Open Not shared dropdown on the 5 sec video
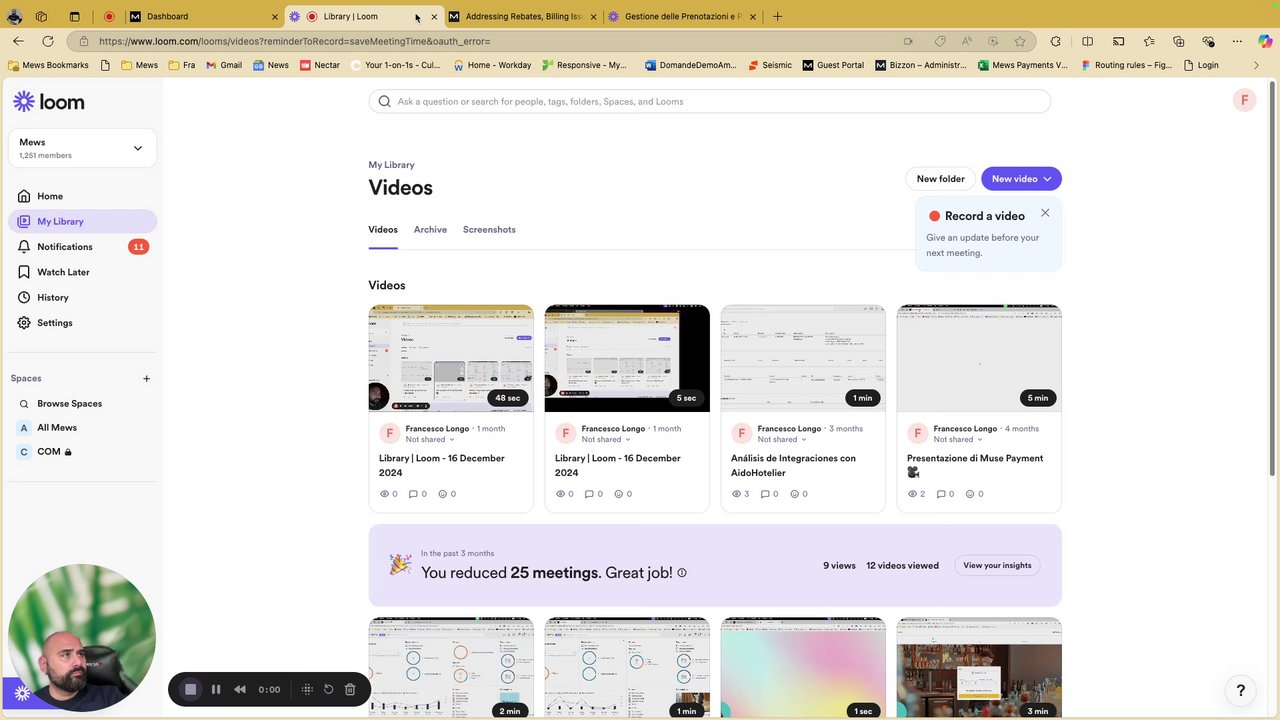Screen dimensions: 1280x720 (x=606, y=439)
